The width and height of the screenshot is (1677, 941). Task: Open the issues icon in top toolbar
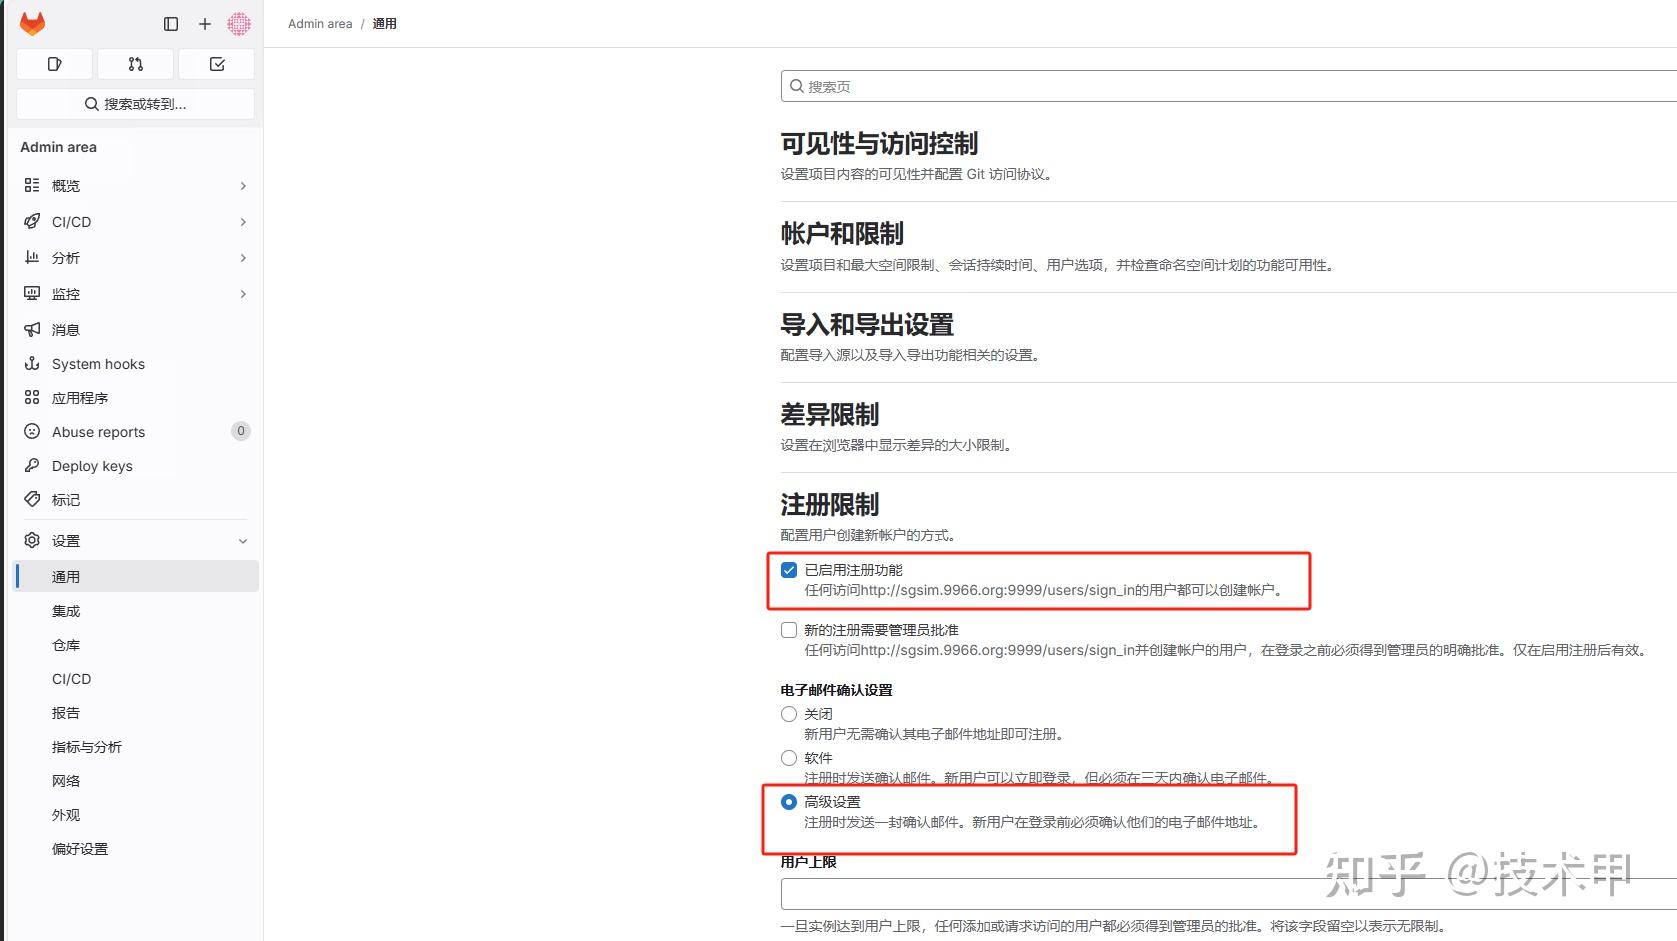pyautogui.click(x=54, y=63)
